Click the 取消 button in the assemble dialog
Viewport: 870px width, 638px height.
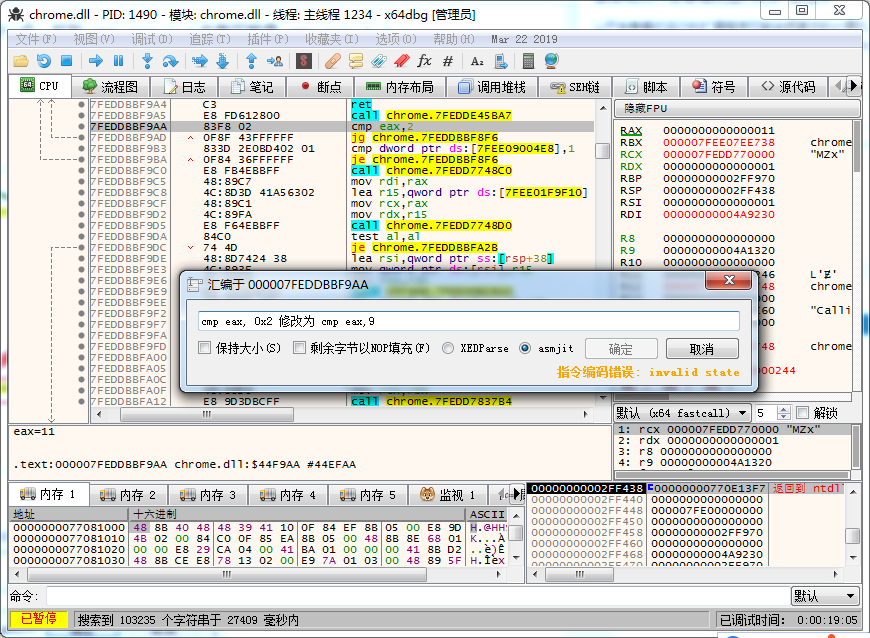point(702,349)
